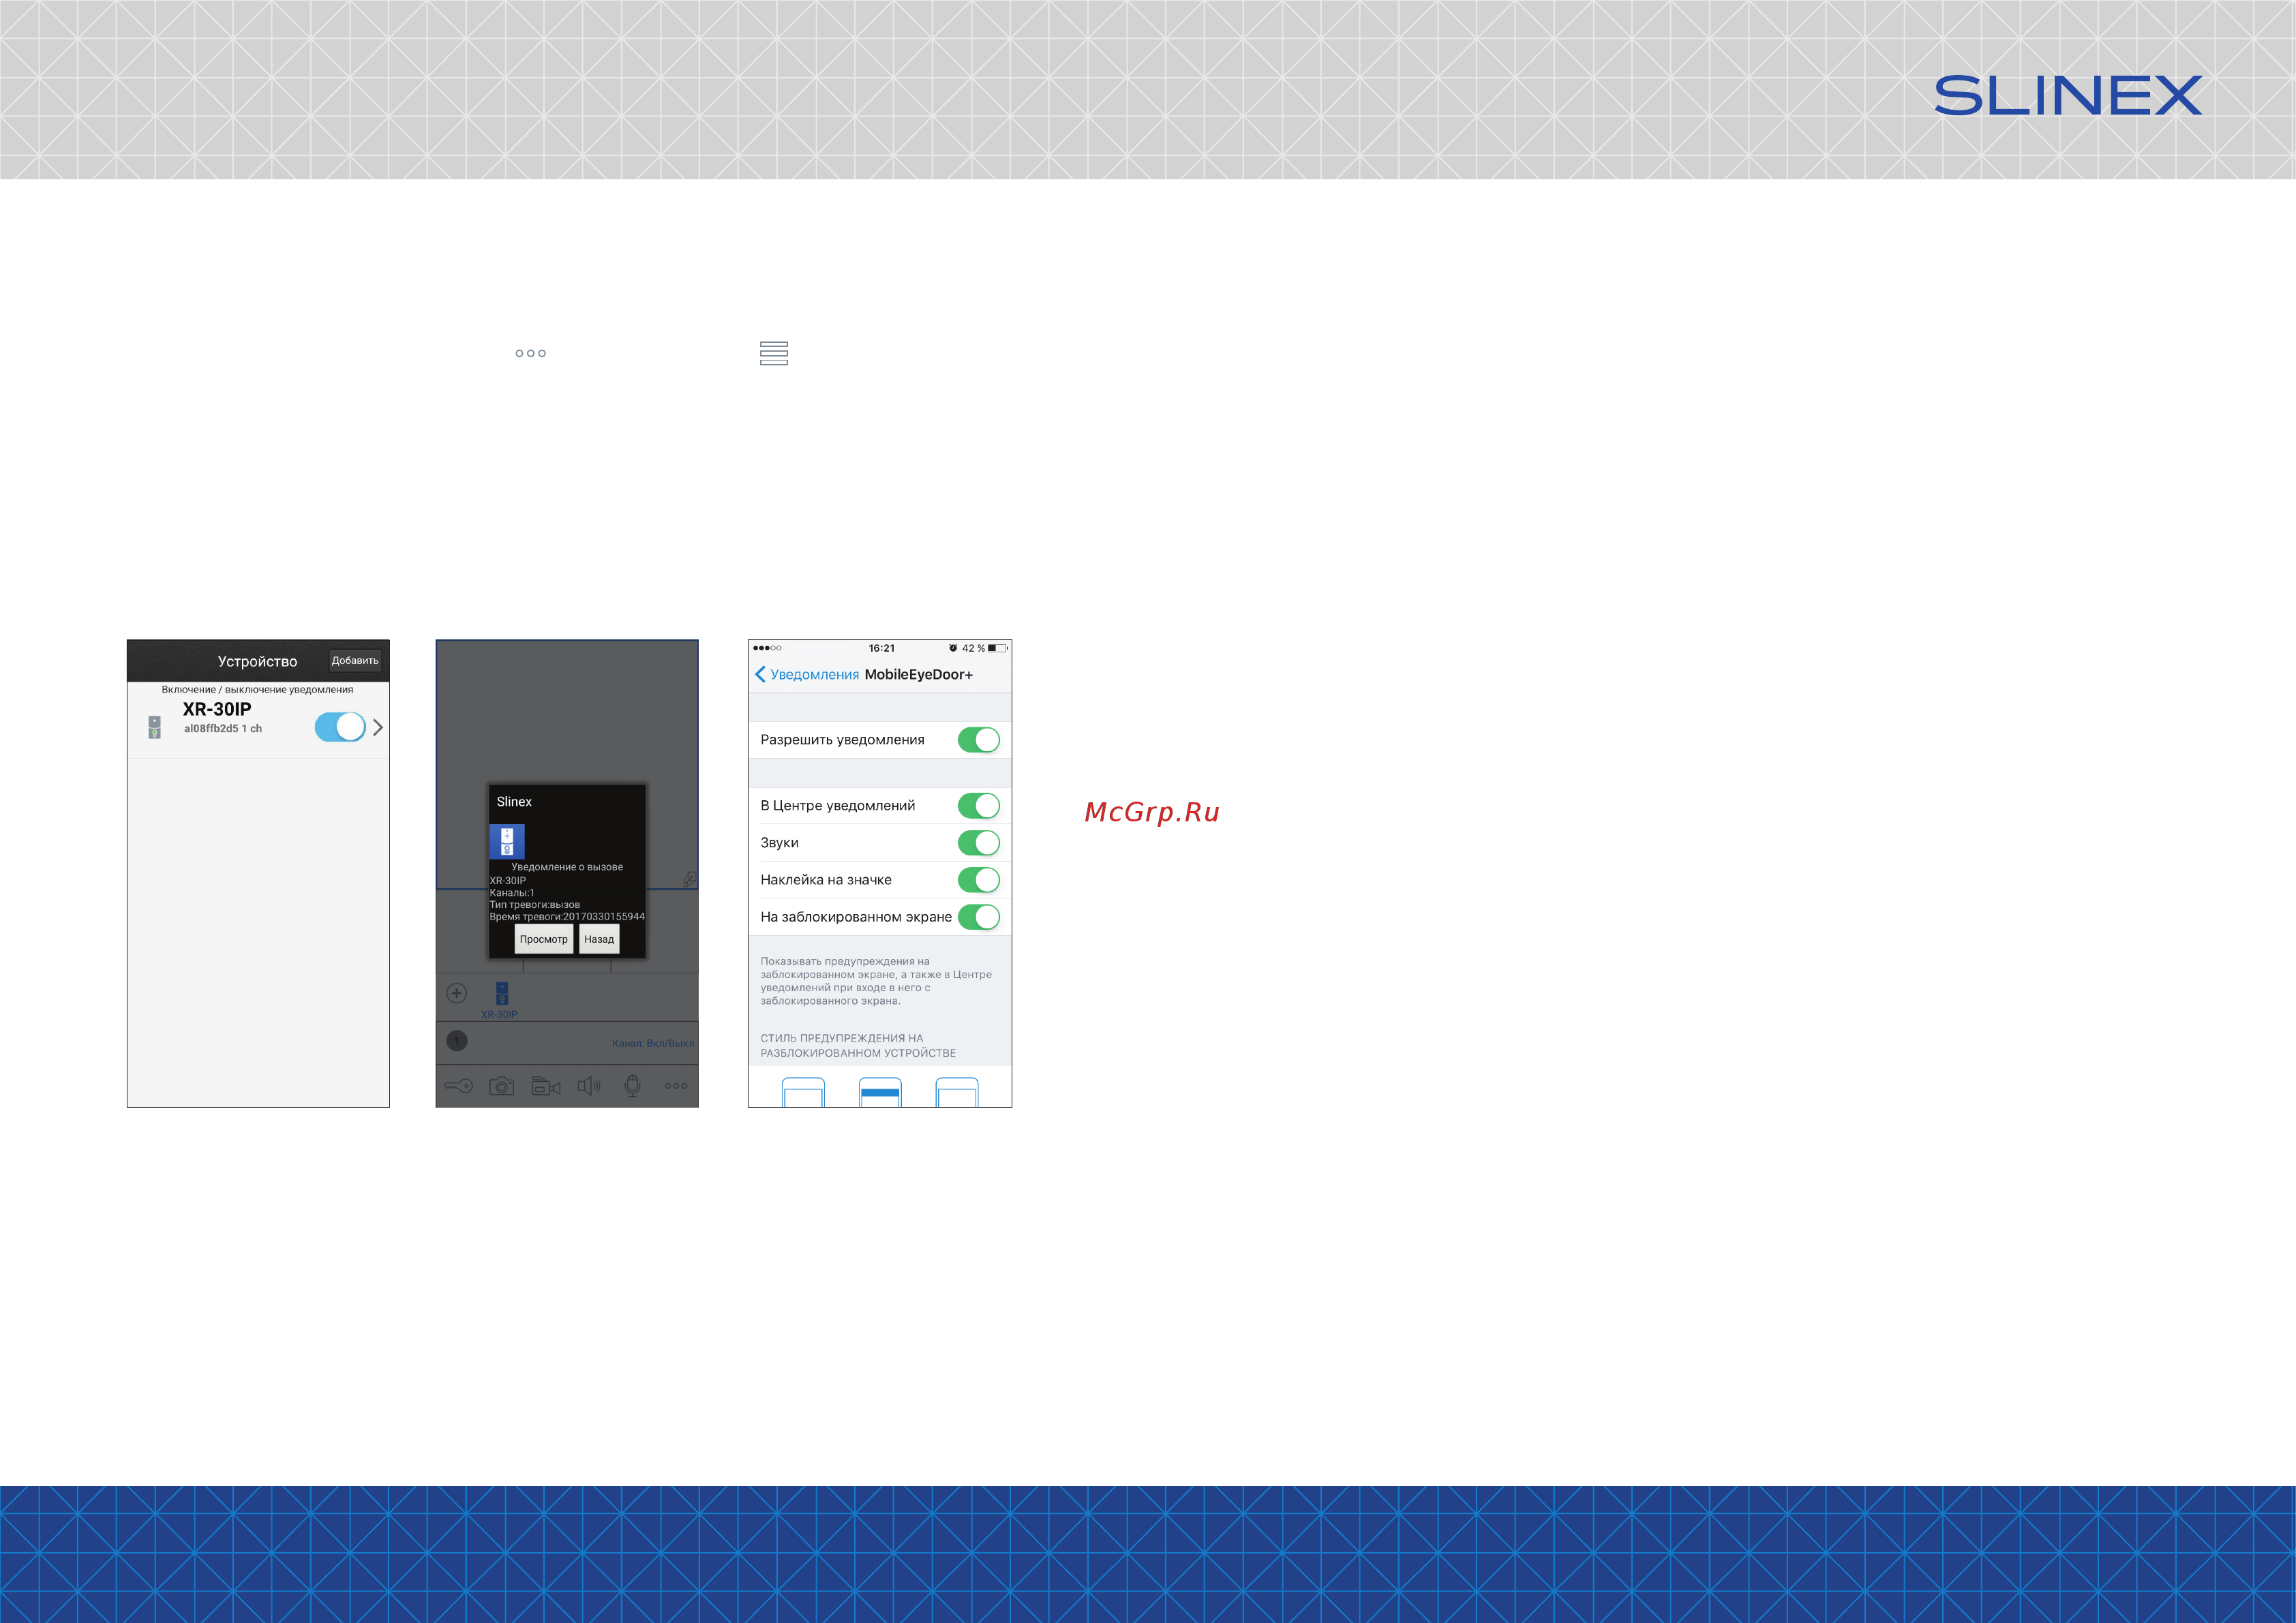Tap the Включение / выключение уведомления caption
This screenshot has width=2296, height=1623.
[x=257, y=690]
